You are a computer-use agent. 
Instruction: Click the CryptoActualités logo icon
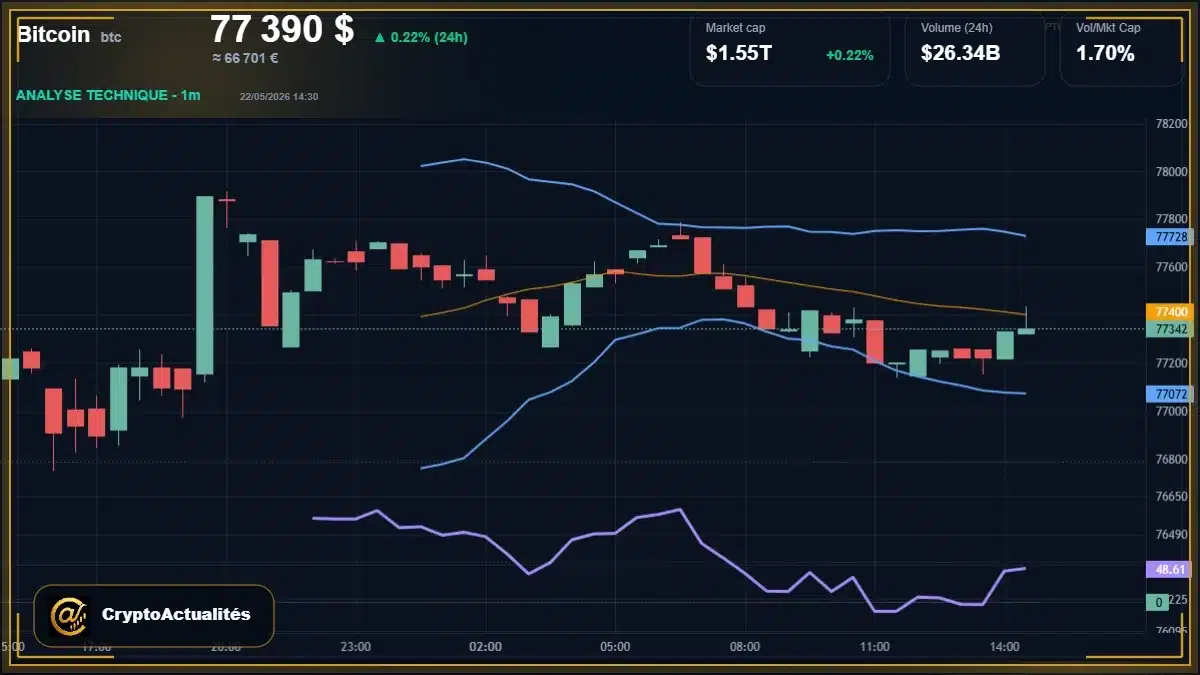click(68, 615)
